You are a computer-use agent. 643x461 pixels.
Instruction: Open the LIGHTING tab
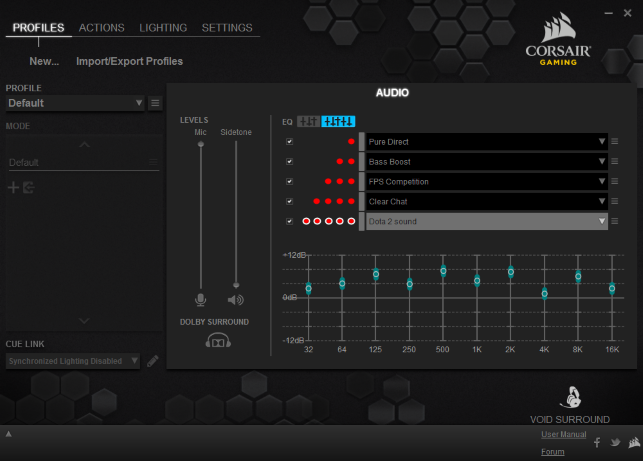pos(163,27)
